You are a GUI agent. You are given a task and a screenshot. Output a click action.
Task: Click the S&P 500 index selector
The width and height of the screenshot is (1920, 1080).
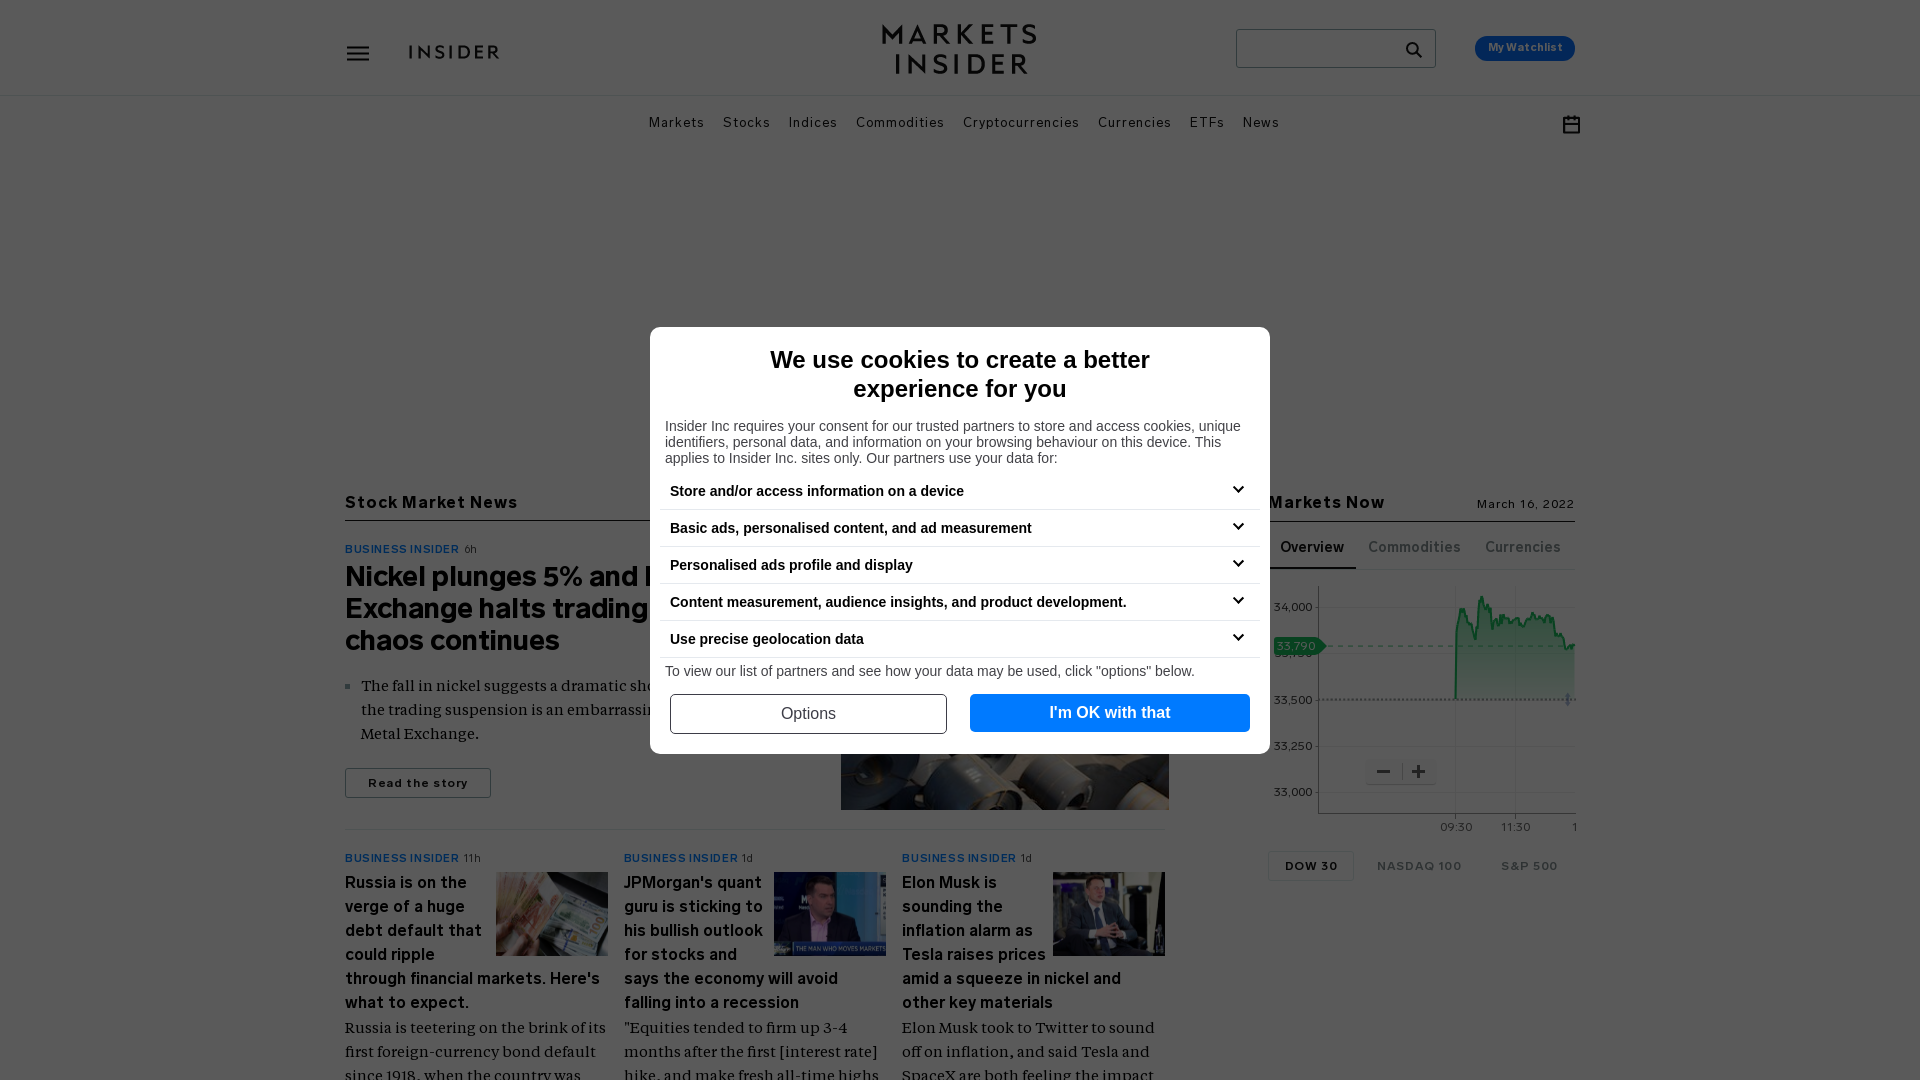pos(1530,866)
